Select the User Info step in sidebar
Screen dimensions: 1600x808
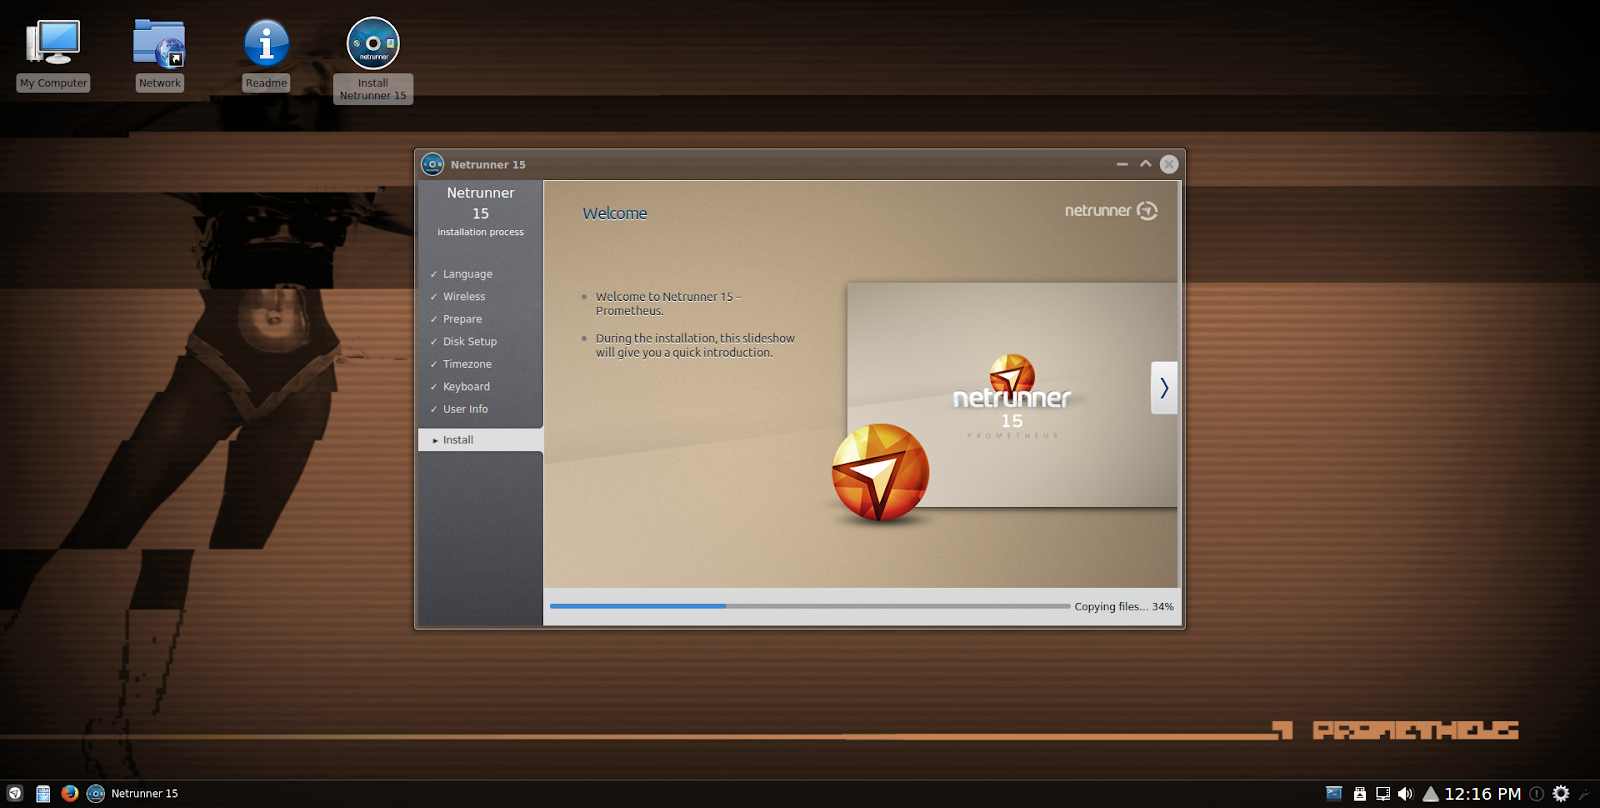coord(465,409)
